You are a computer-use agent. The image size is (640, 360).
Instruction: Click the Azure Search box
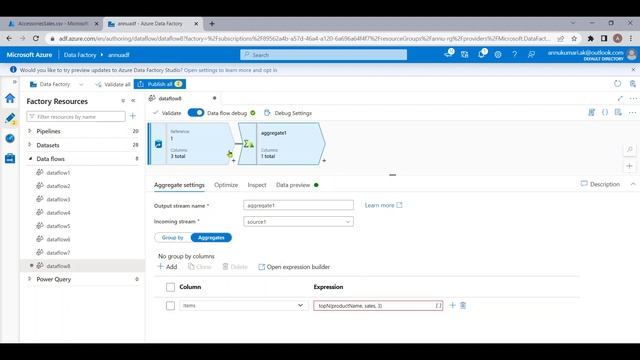point(323,55)
